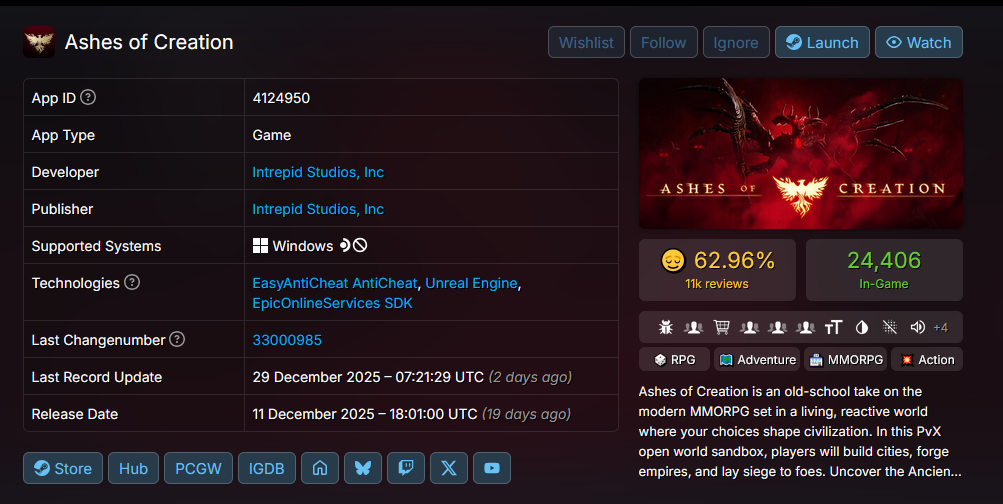
Task: Open the Last Changenumber help question mark
Action: point(177,339)
